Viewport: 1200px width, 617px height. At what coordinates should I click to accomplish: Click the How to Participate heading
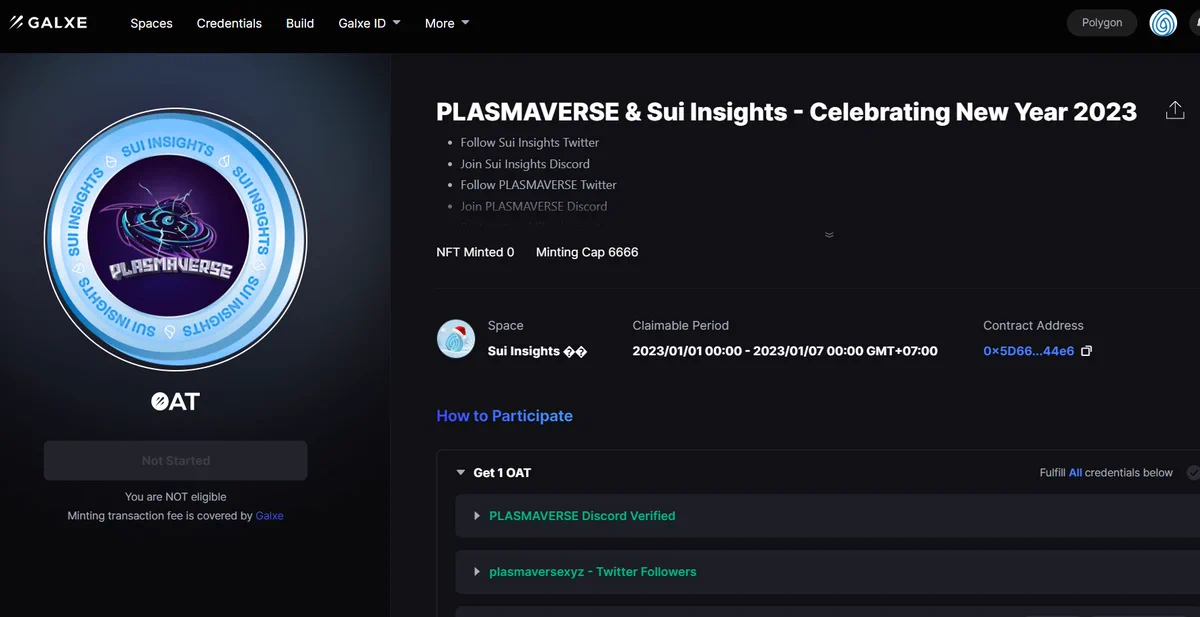[505, 416]
